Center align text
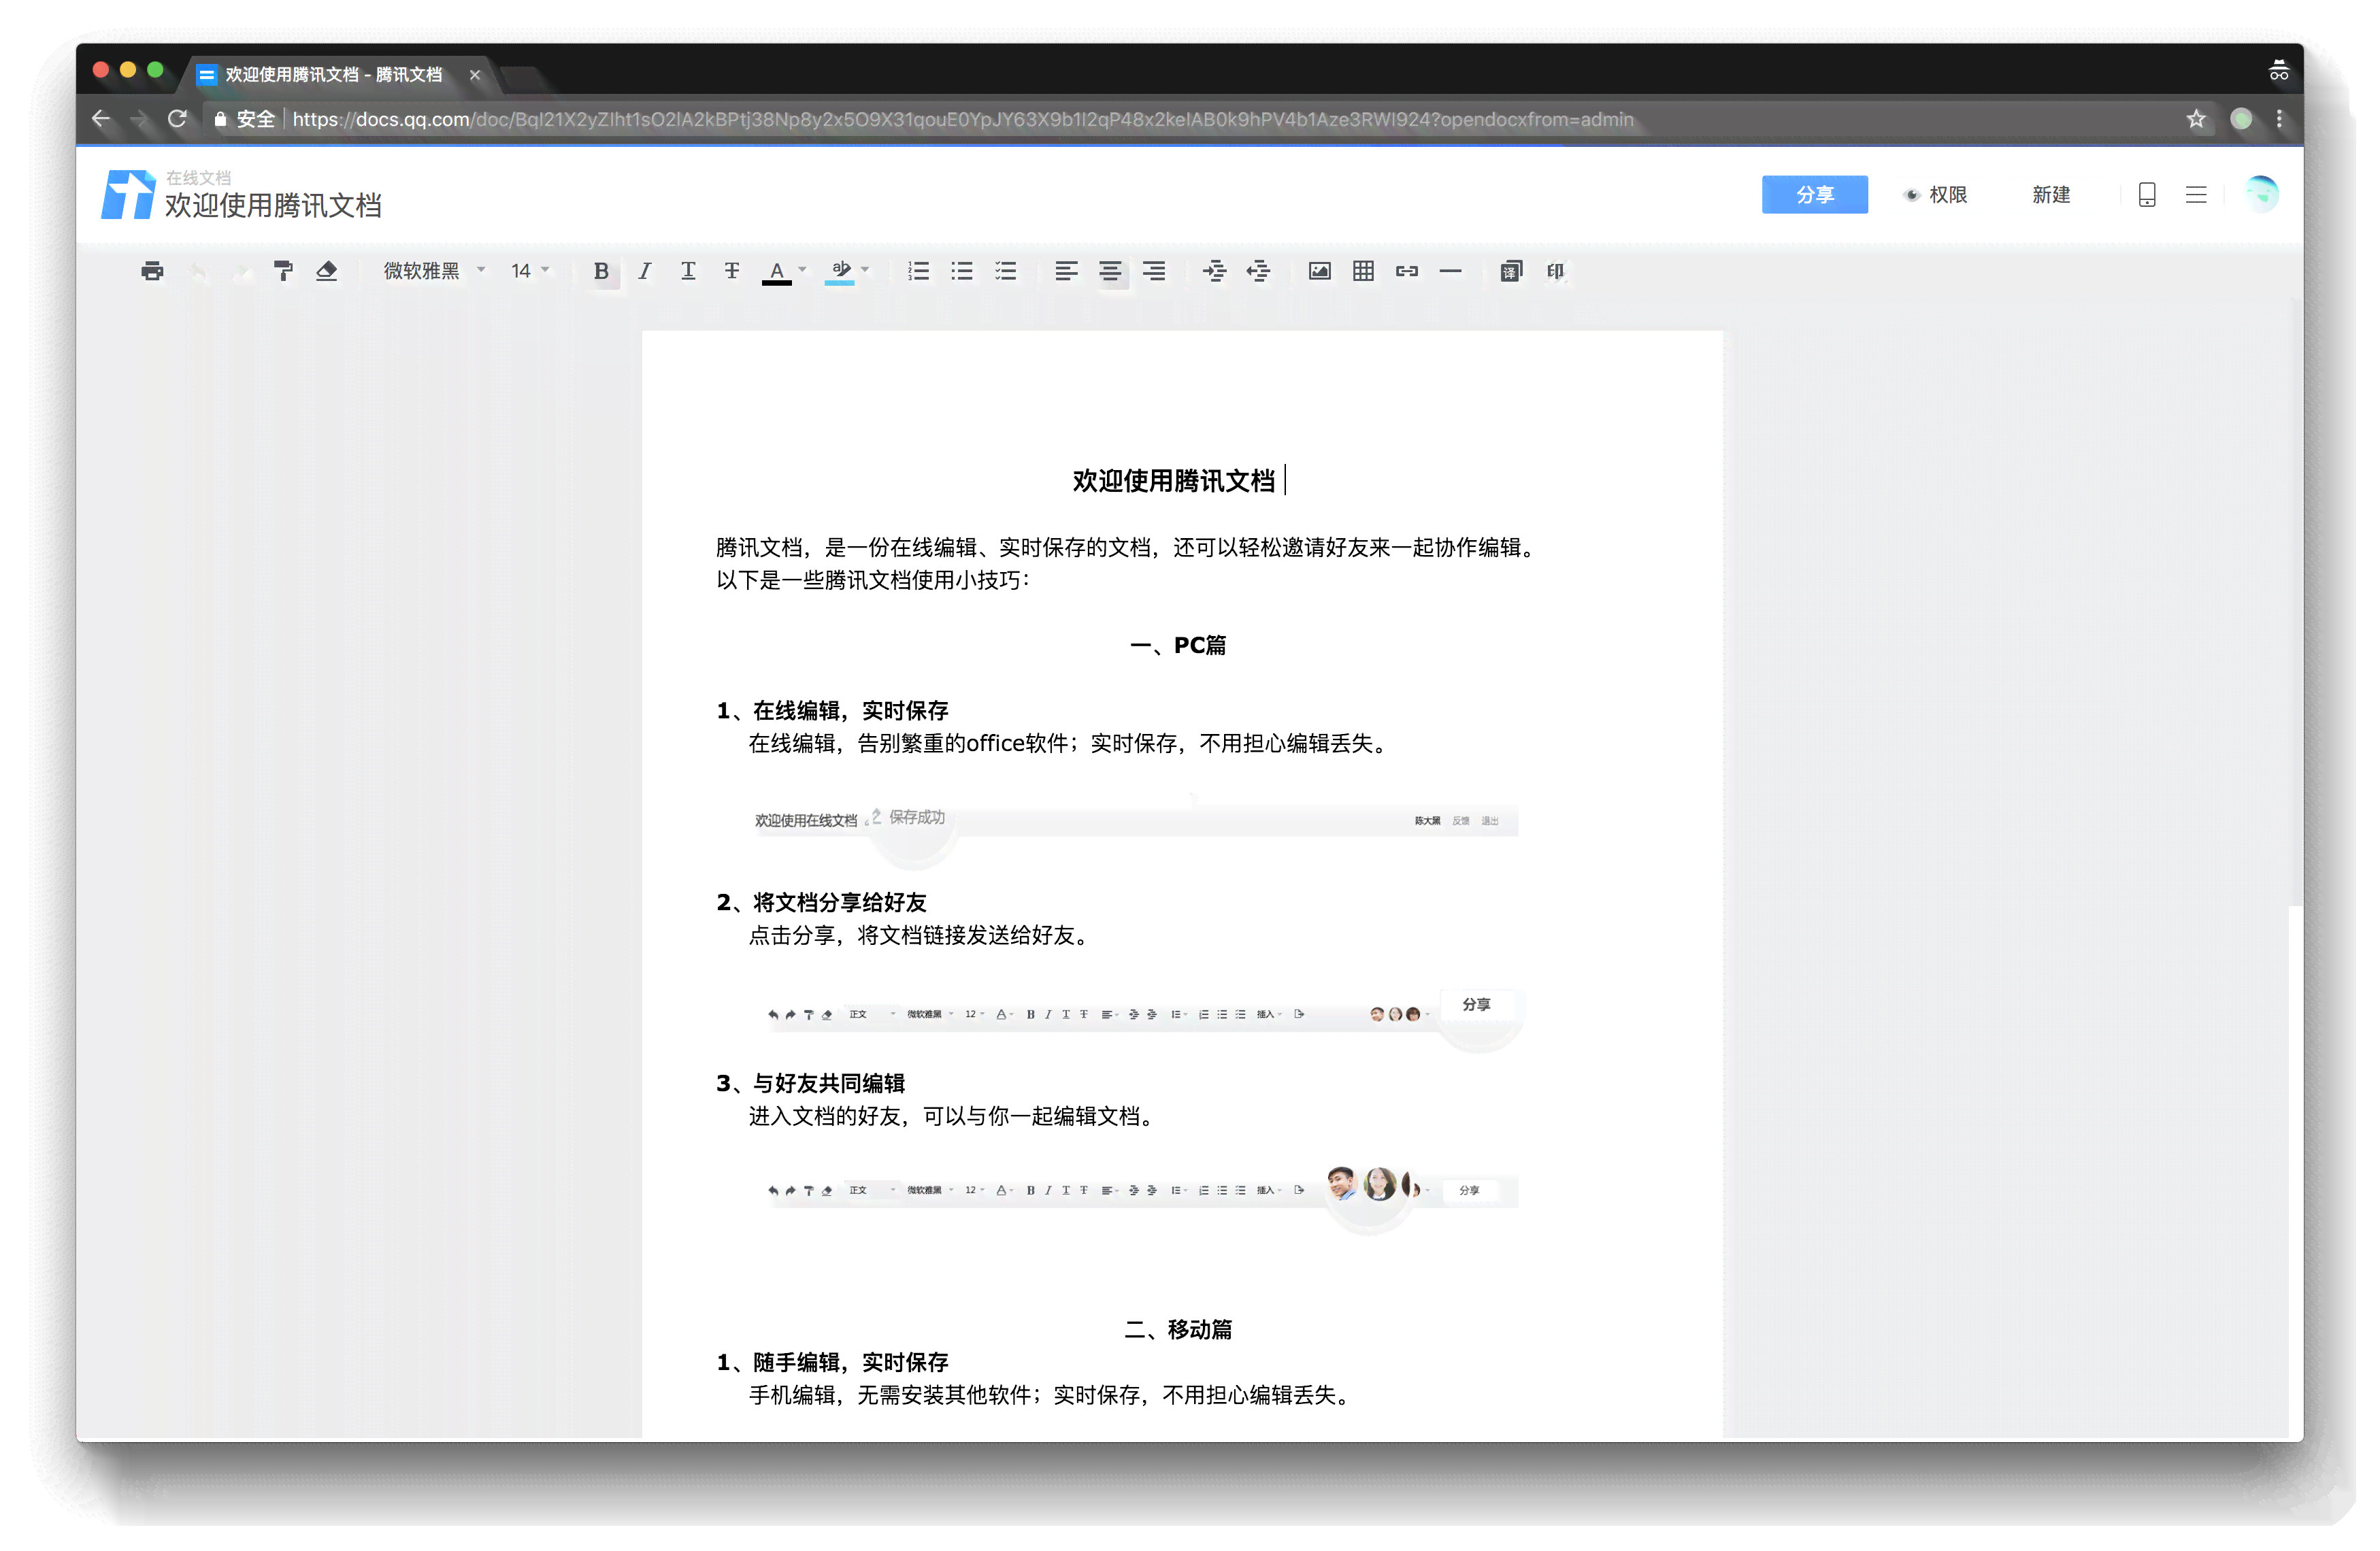Screen dimensions: 2380x1551 pos(1110,271)
